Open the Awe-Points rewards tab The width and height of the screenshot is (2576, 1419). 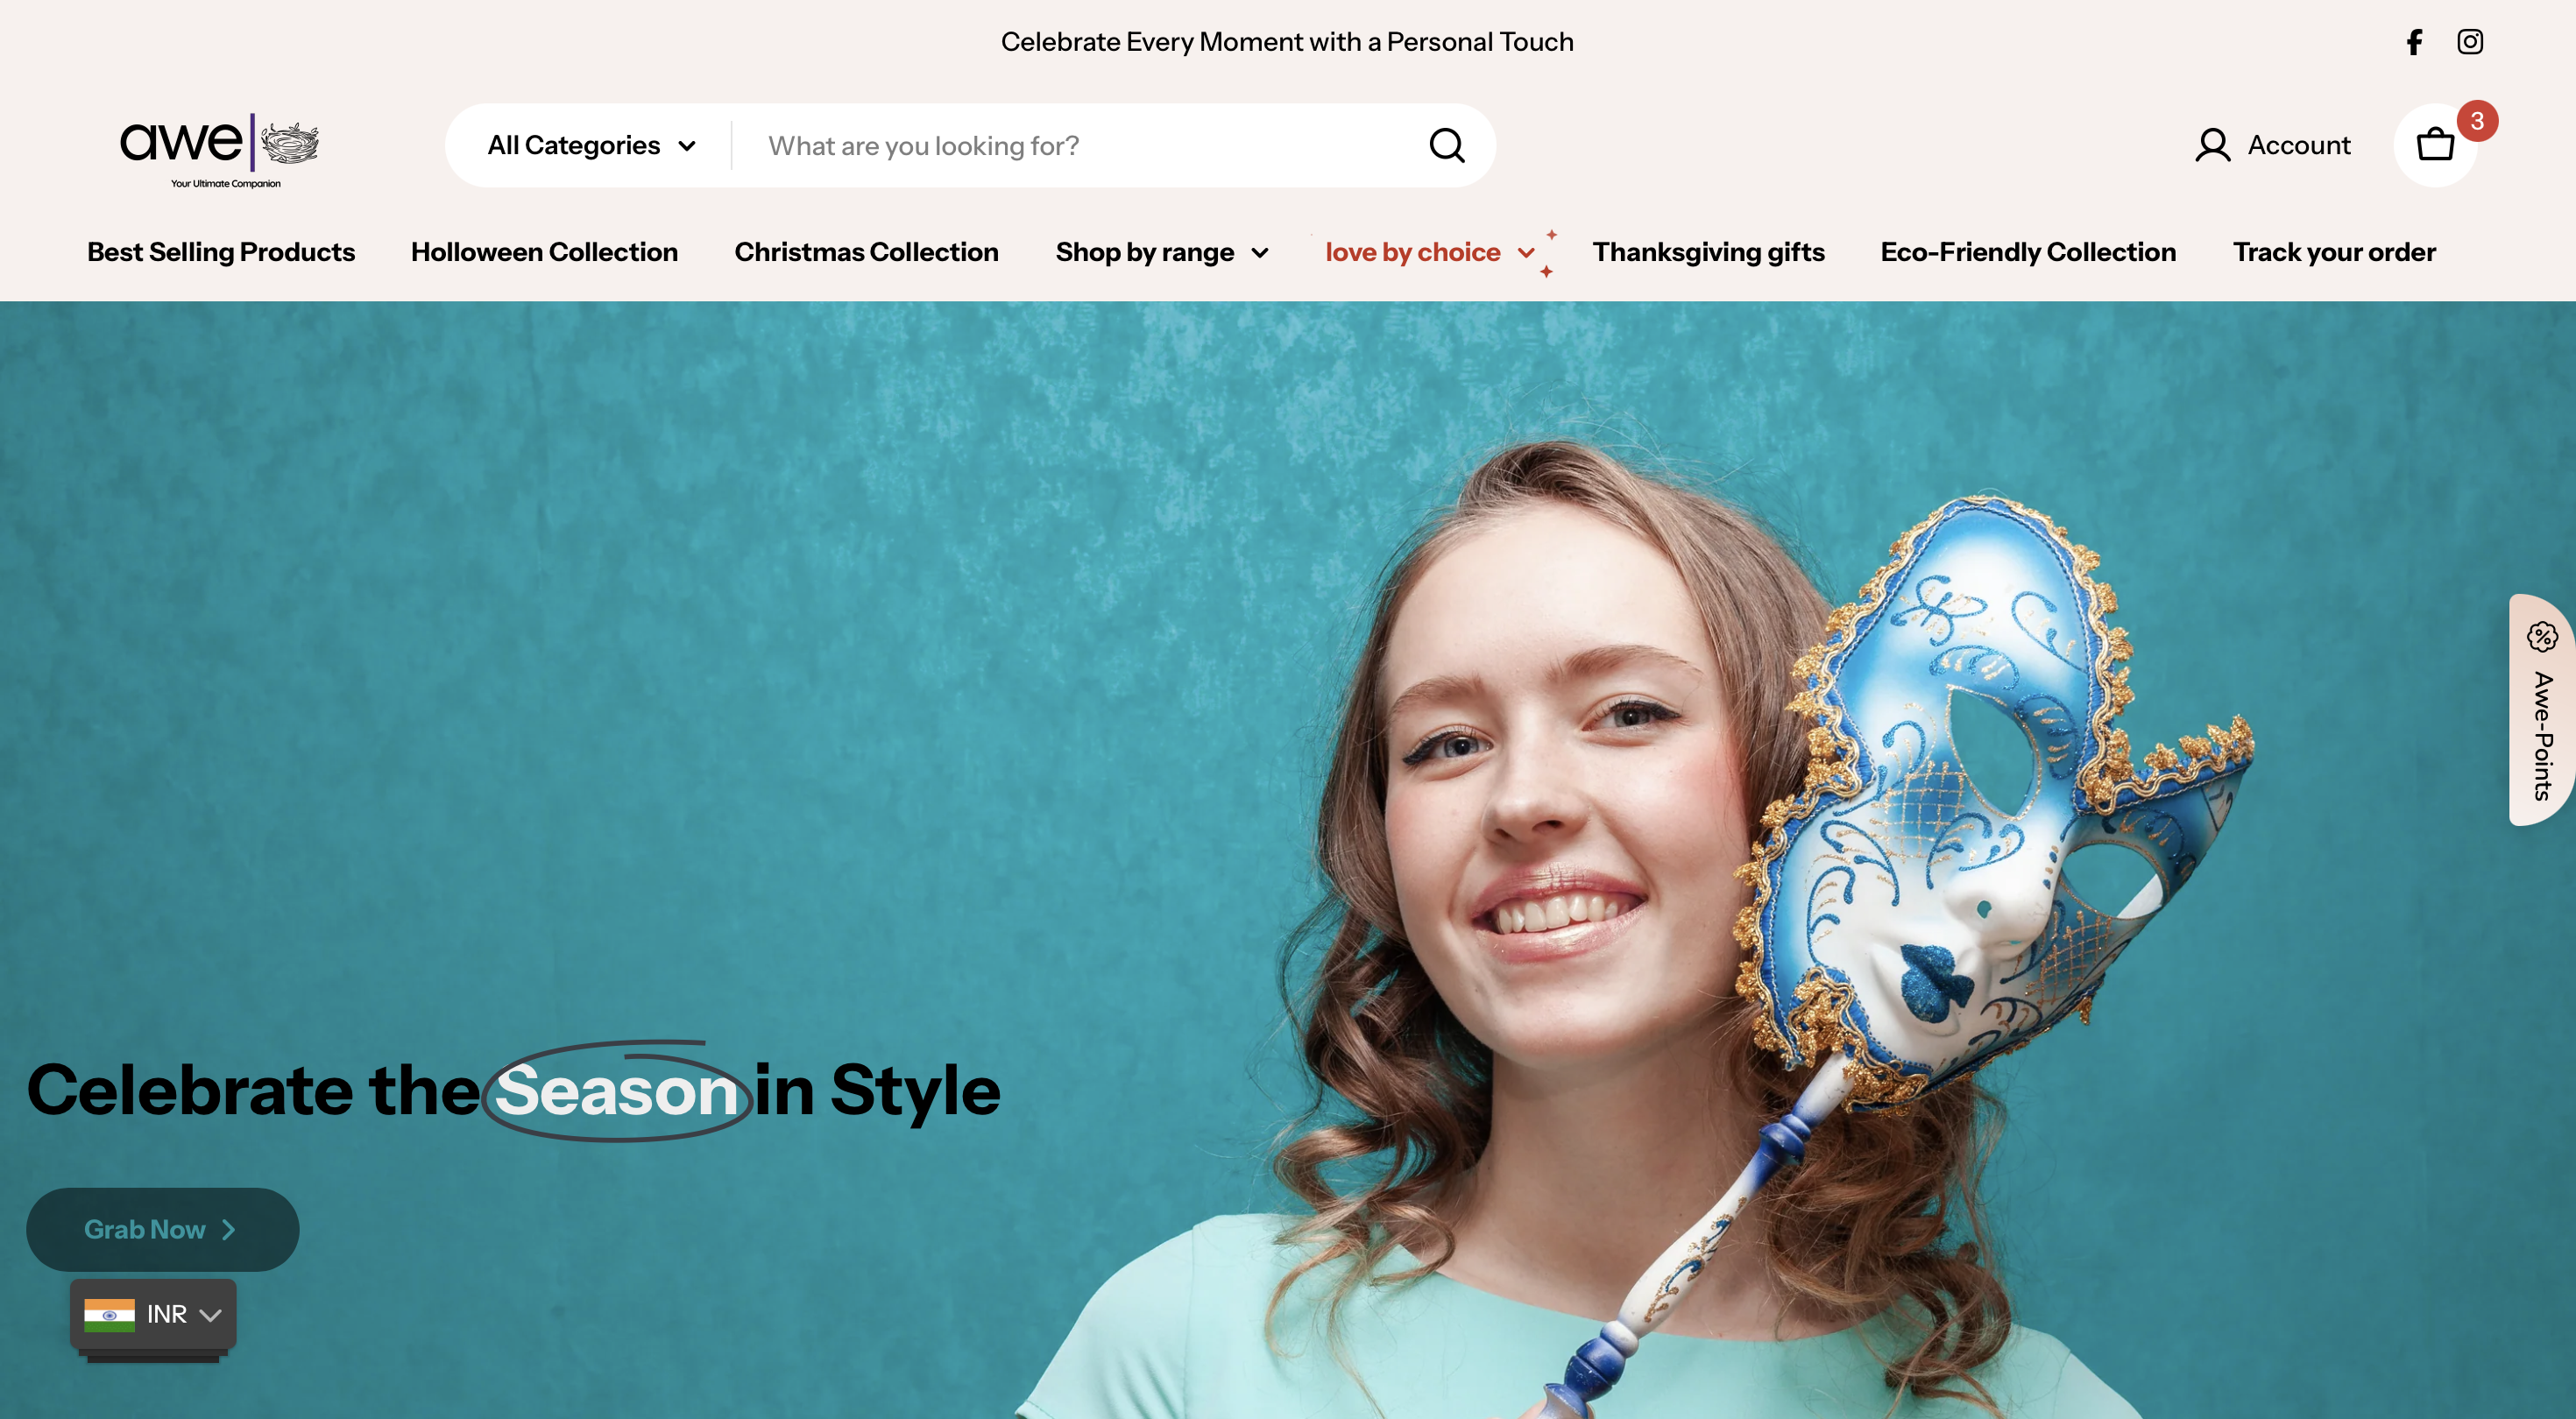tap(2542, 710)
